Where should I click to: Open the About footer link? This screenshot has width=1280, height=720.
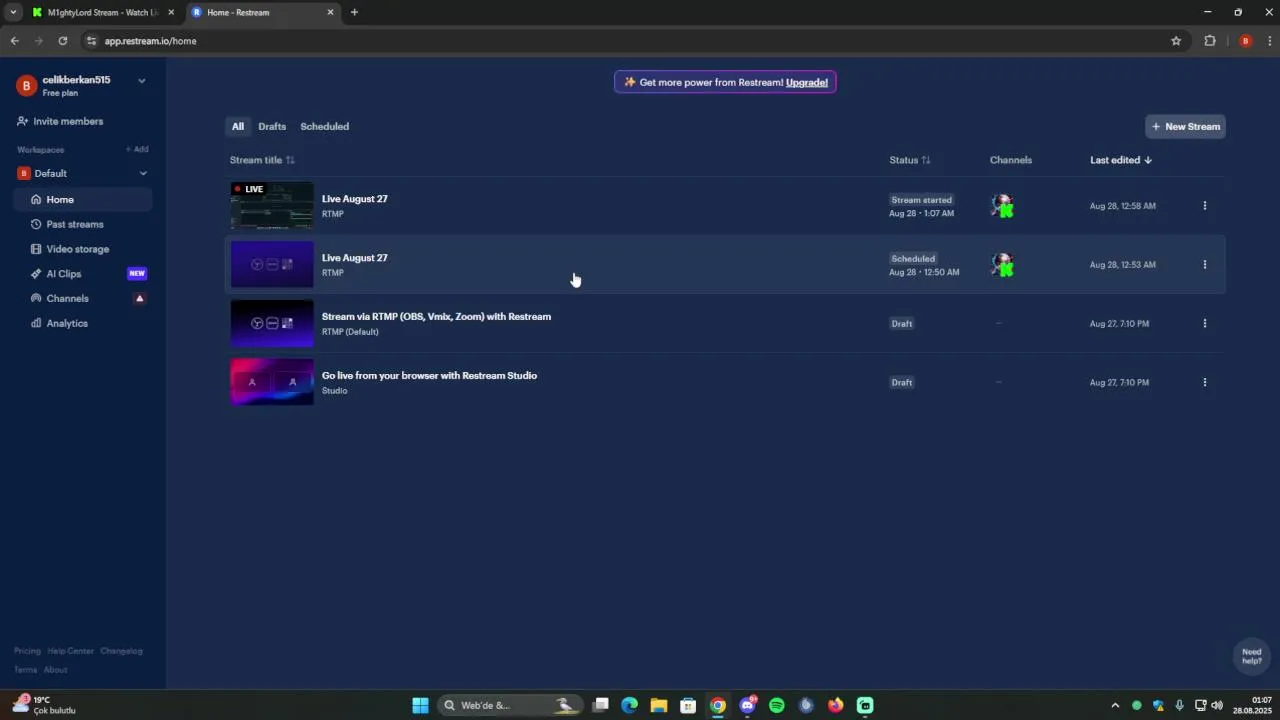[x=55, y=670]
